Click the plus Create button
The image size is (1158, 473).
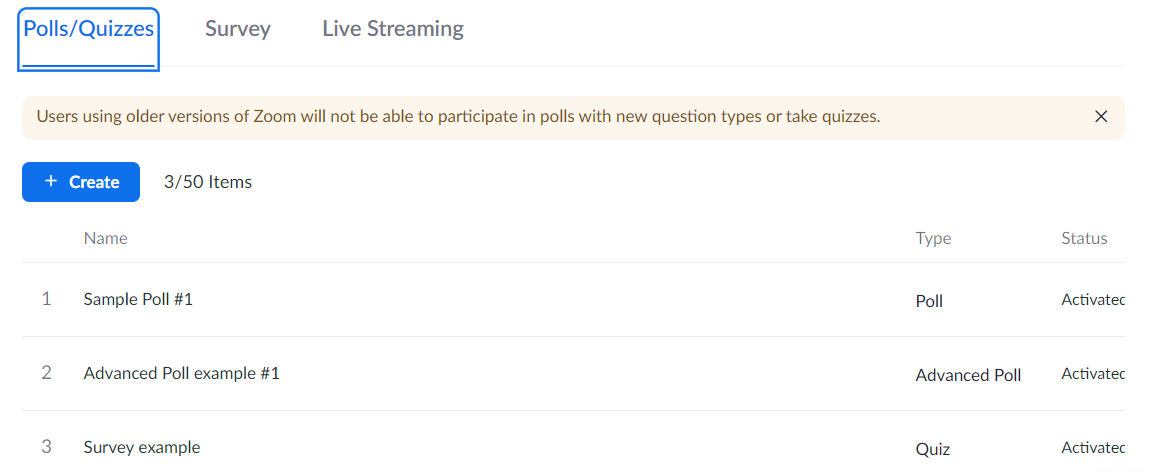[81, 182]
